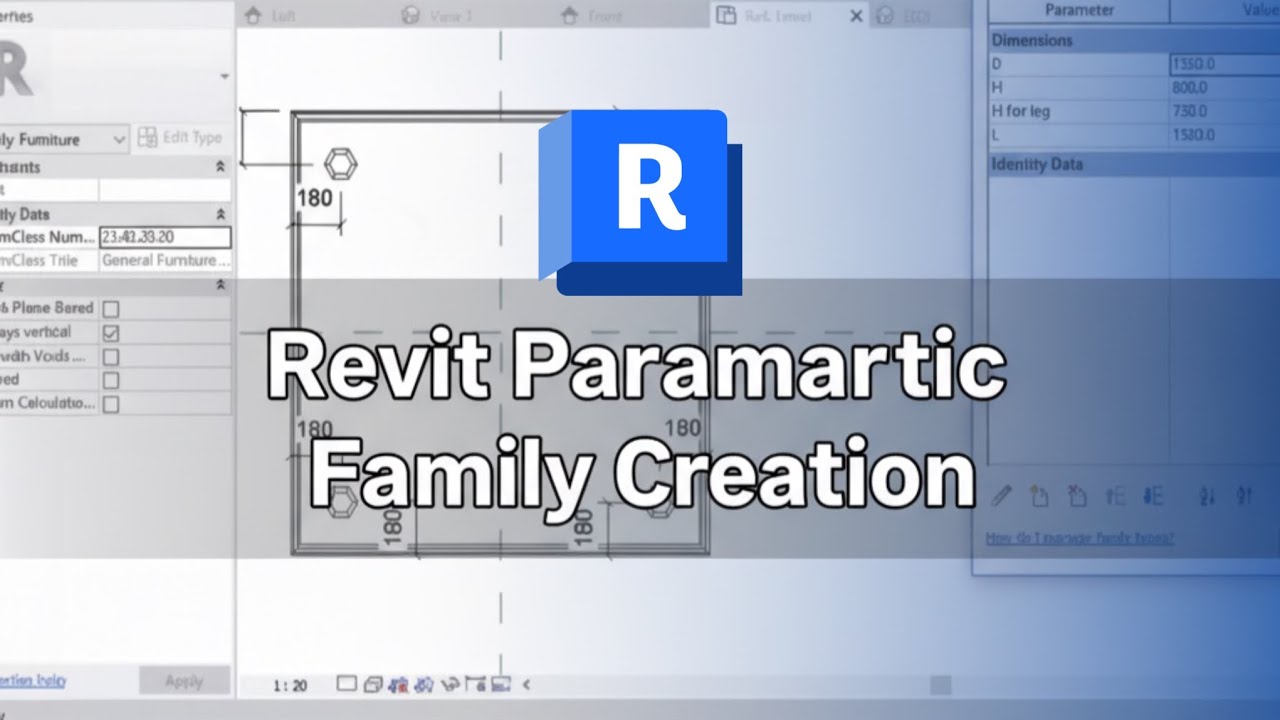Toggle the Work Plane-Based checkbox
Image resolution: width=1280 pixels, height=720 pixels.
coord(111,309)
